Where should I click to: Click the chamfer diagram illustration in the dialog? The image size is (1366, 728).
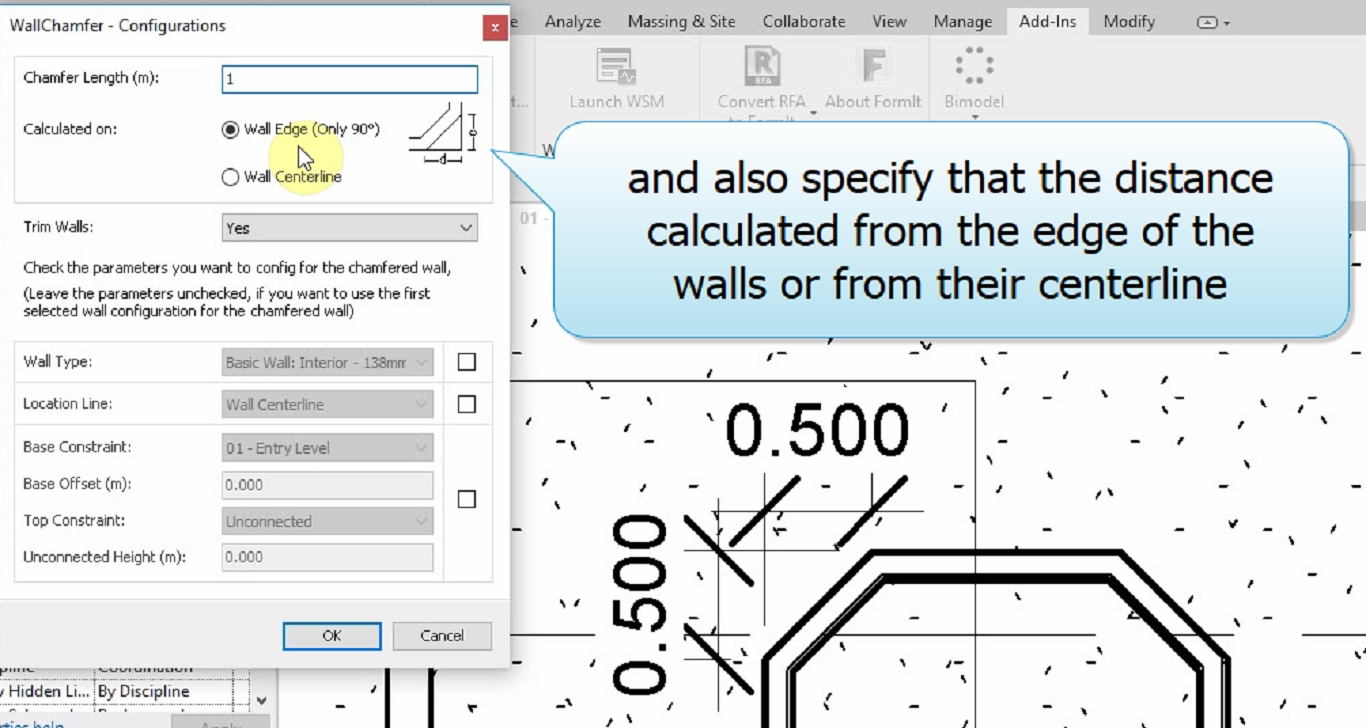point(443,131)
